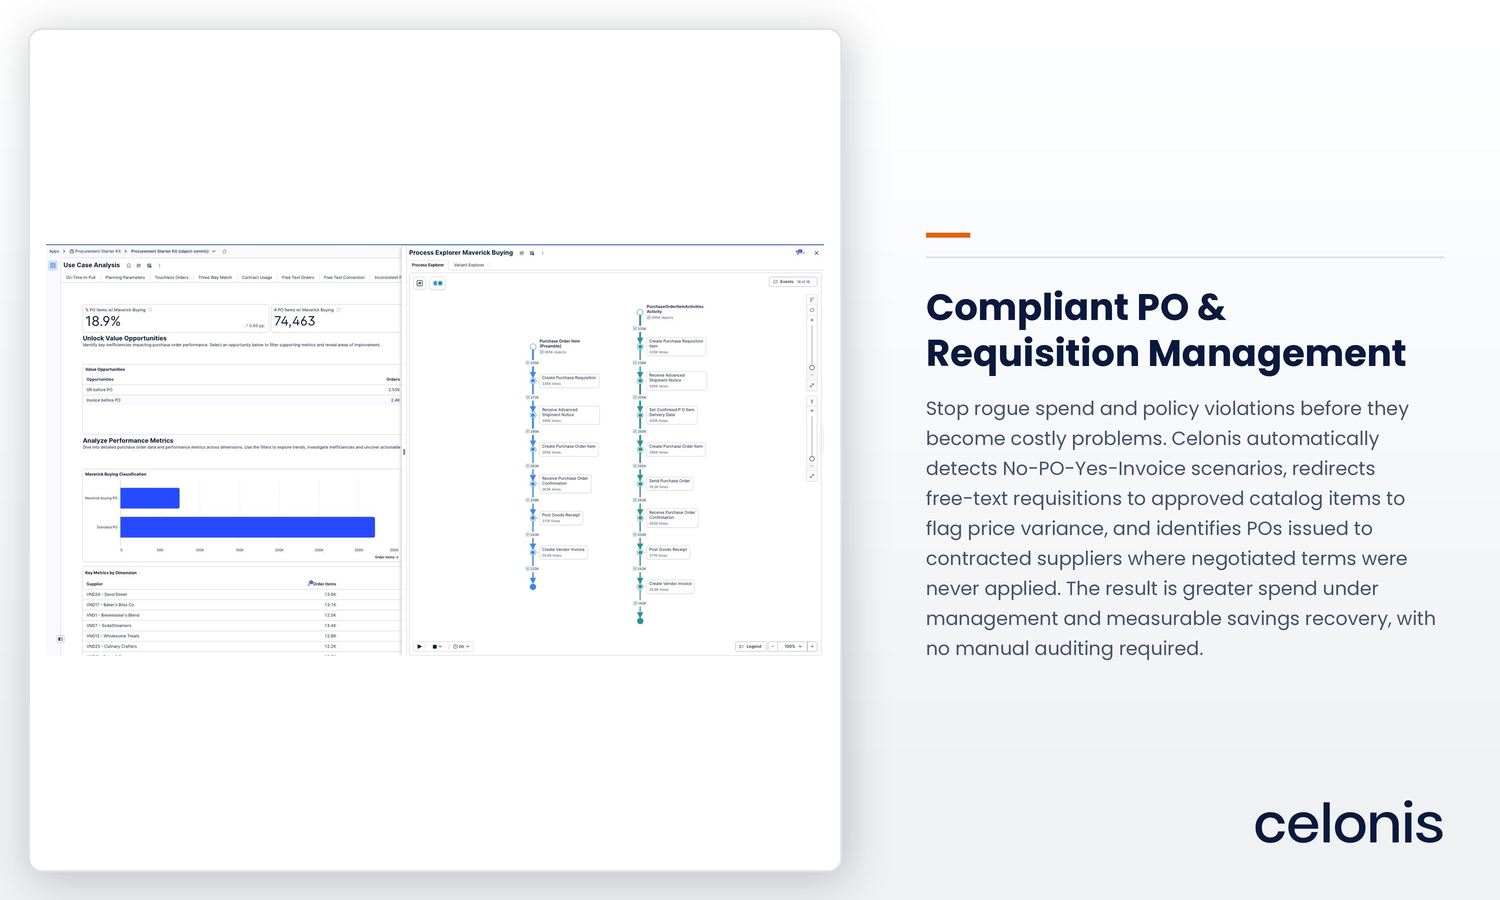Open the more options menu in Process Explorer header
The width and height of the screenshot is (1500, 900).
pyautogui.click(x=543, y=253)
